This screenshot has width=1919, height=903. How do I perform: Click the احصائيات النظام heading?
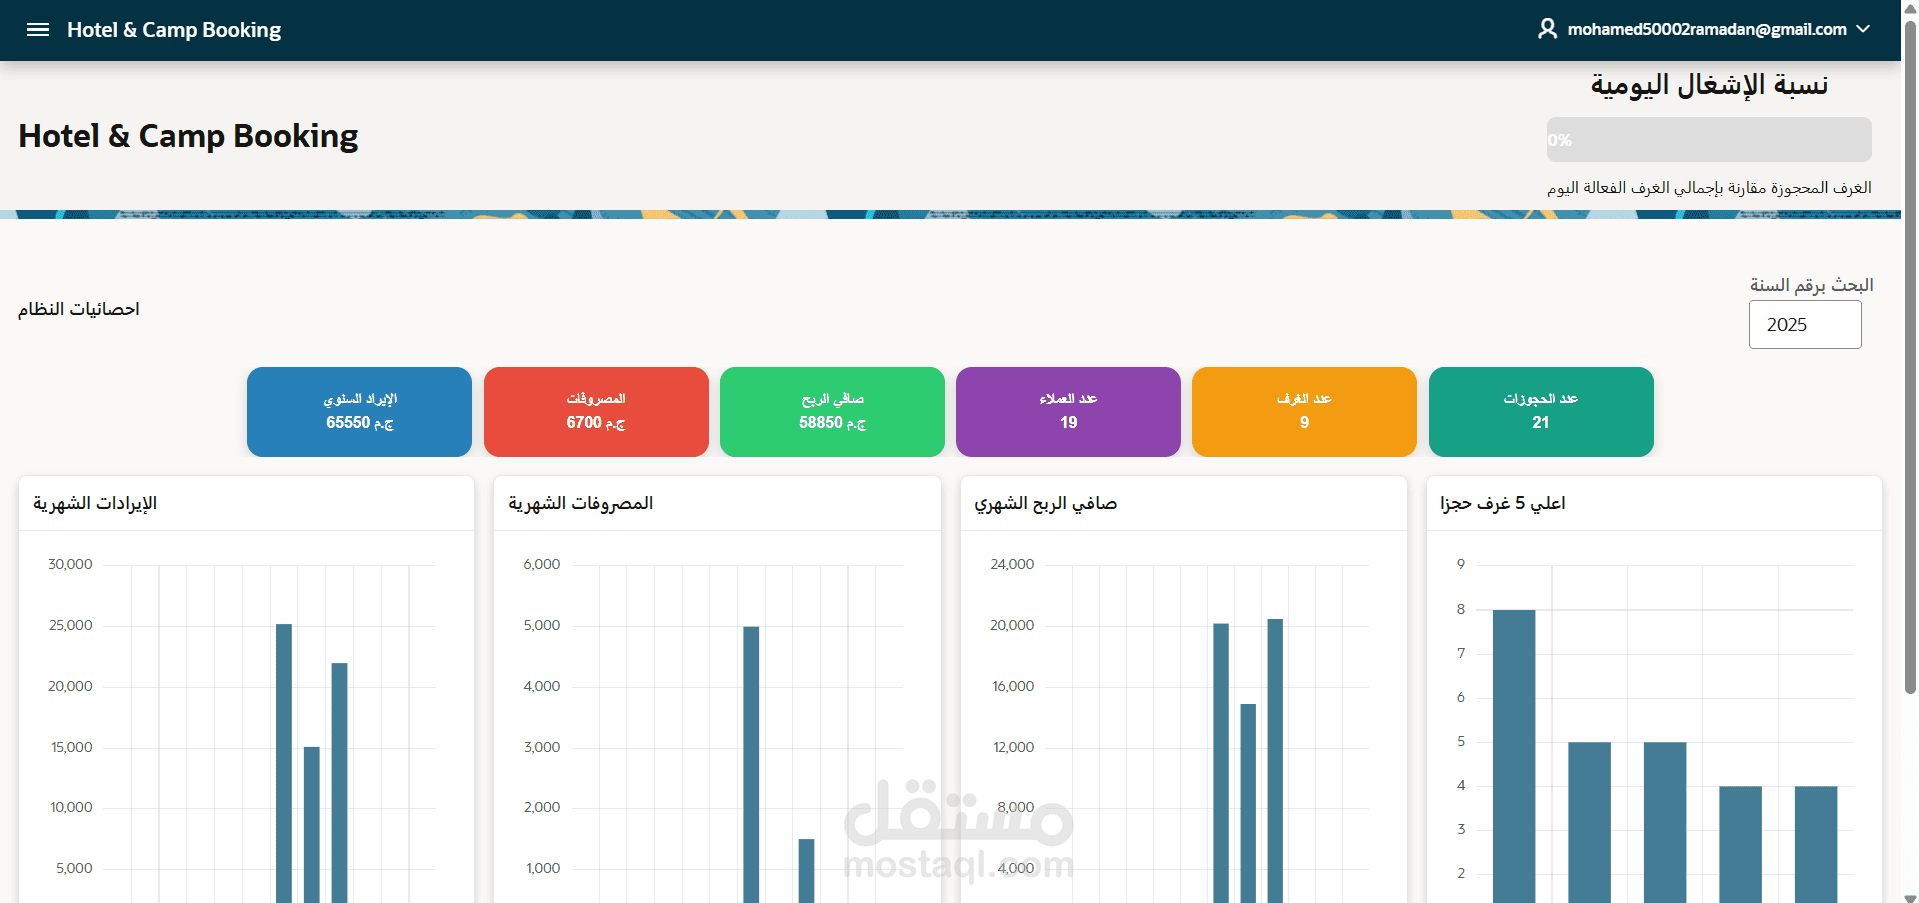tap(78, 309)
